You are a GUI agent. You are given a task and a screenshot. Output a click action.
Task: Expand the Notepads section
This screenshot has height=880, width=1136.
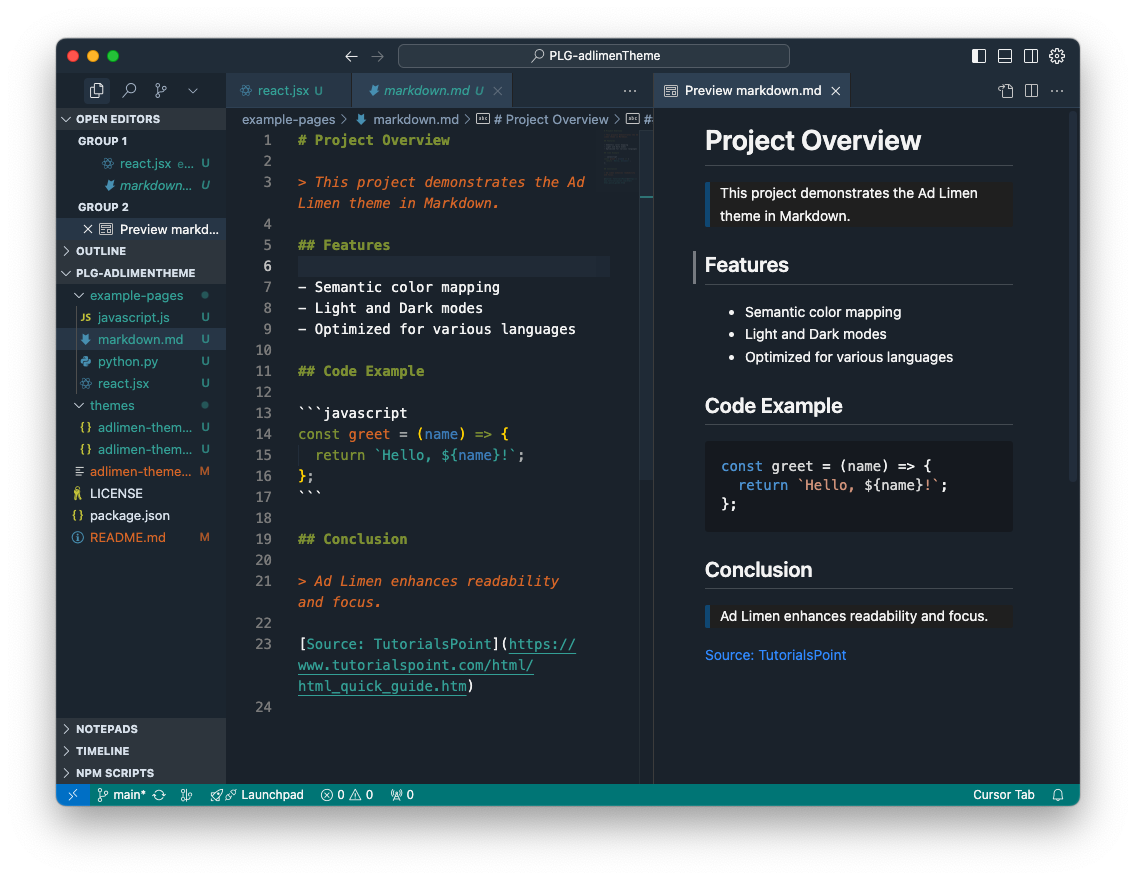click(141, 729)
